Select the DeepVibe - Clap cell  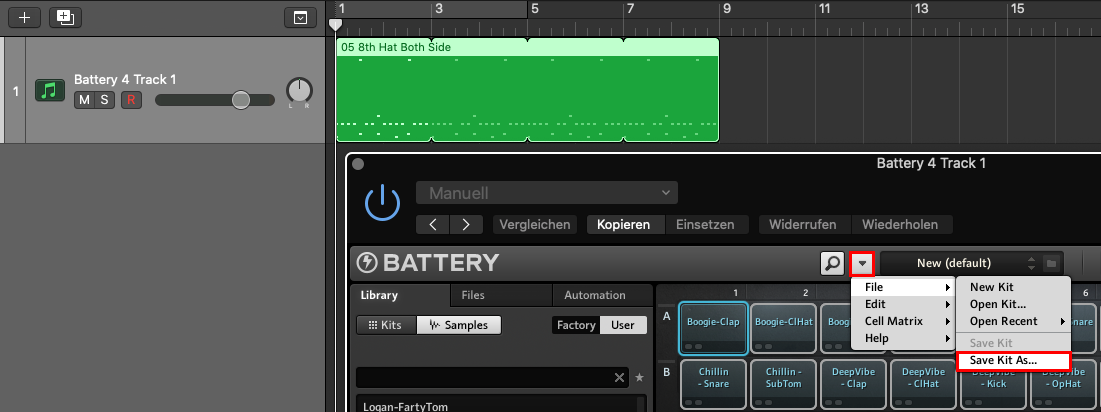pyautogui.click(x=854, y=385)
